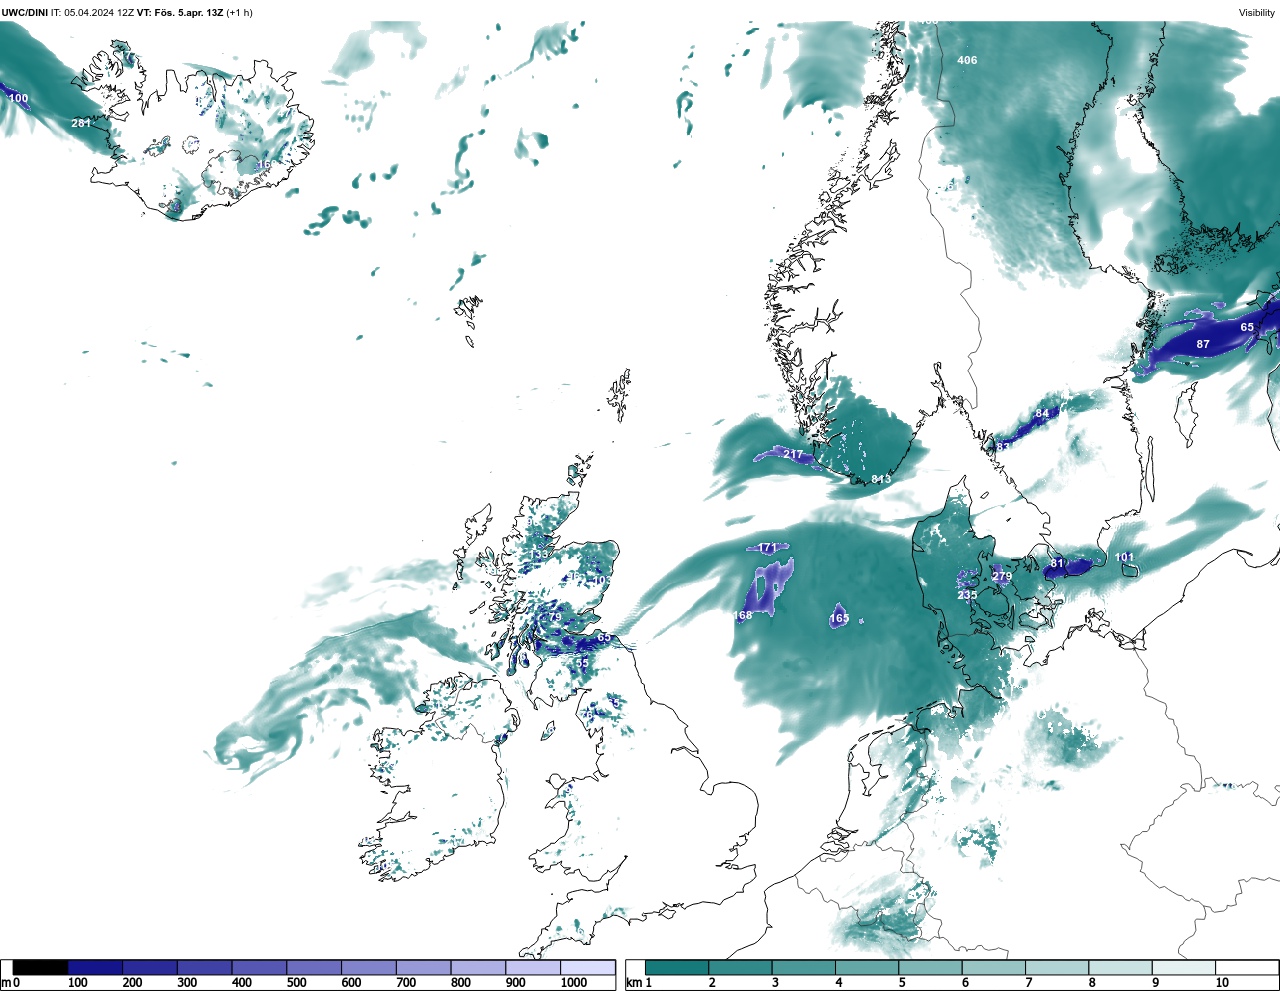Click the '168' value in the North Sea
The height and width of the screenshot is (991, 1280).
click(743, 615)
